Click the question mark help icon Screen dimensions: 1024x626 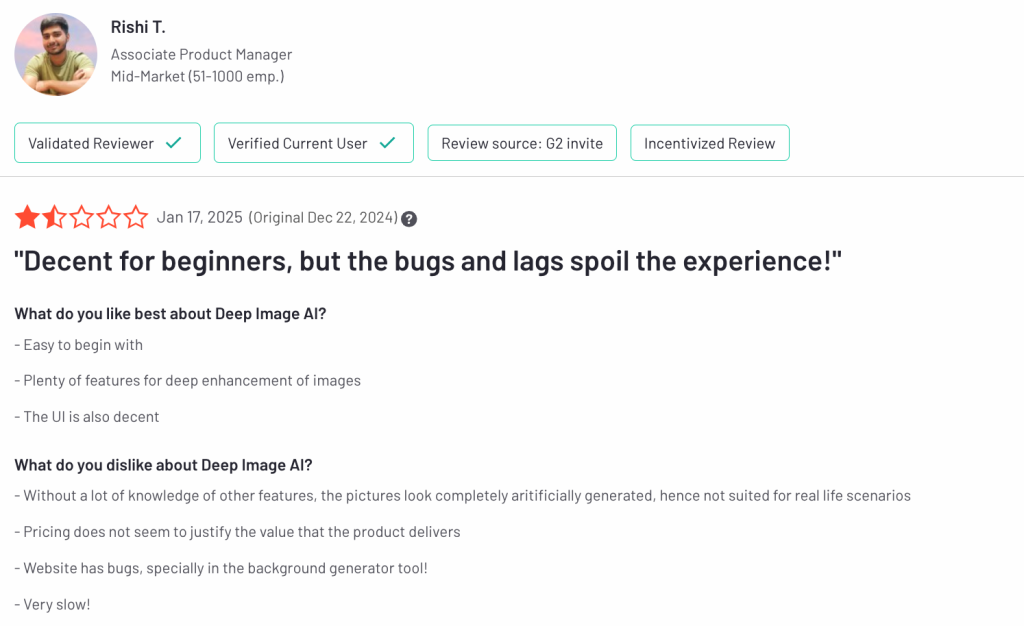tap(409, 219)
